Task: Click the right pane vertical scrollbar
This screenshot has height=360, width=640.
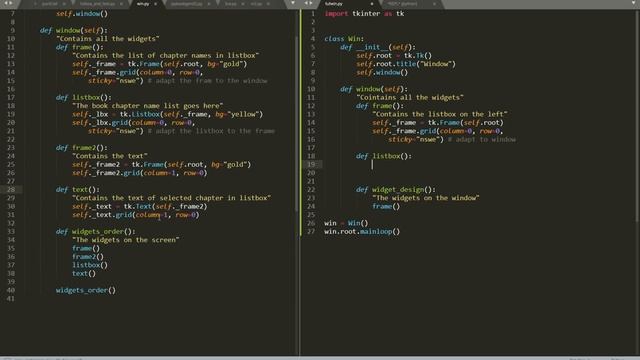Action: [x=638, y=116]
